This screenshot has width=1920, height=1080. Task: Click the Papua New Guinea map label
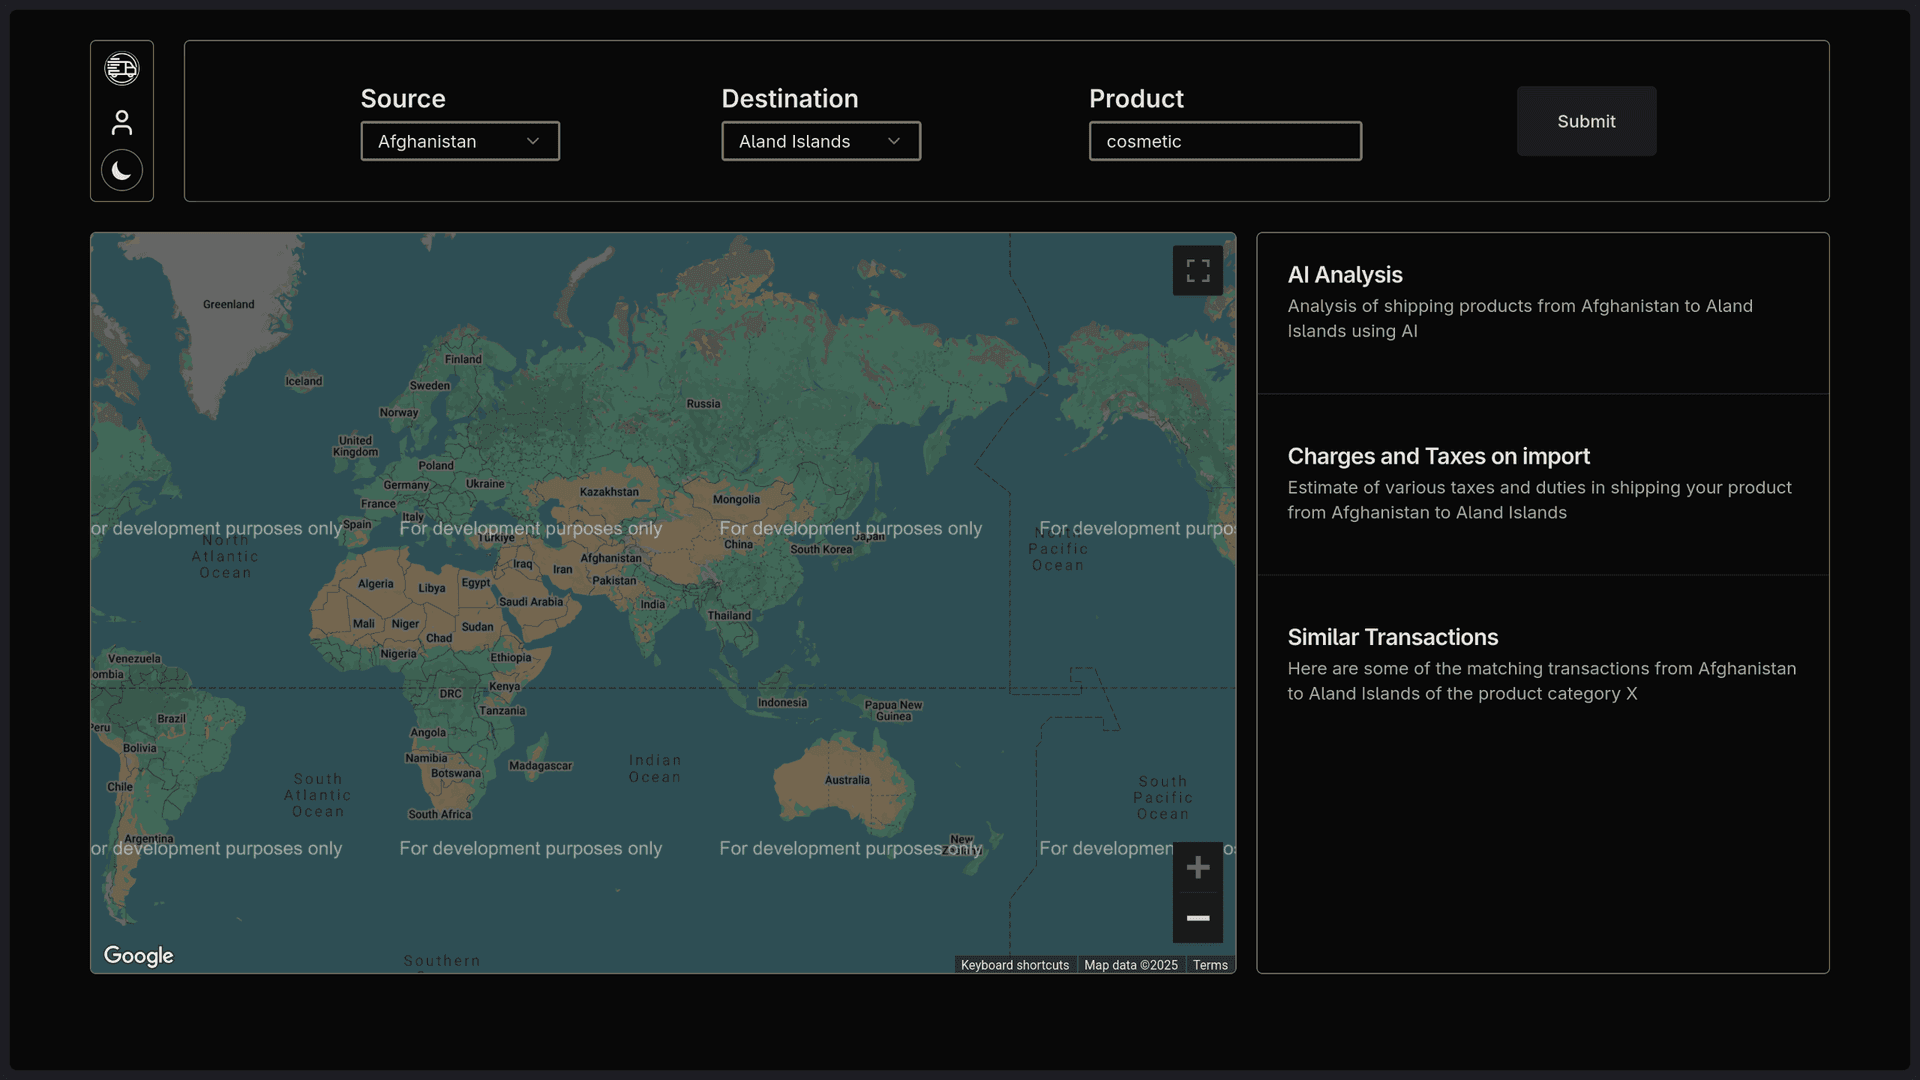coord(893,710)
